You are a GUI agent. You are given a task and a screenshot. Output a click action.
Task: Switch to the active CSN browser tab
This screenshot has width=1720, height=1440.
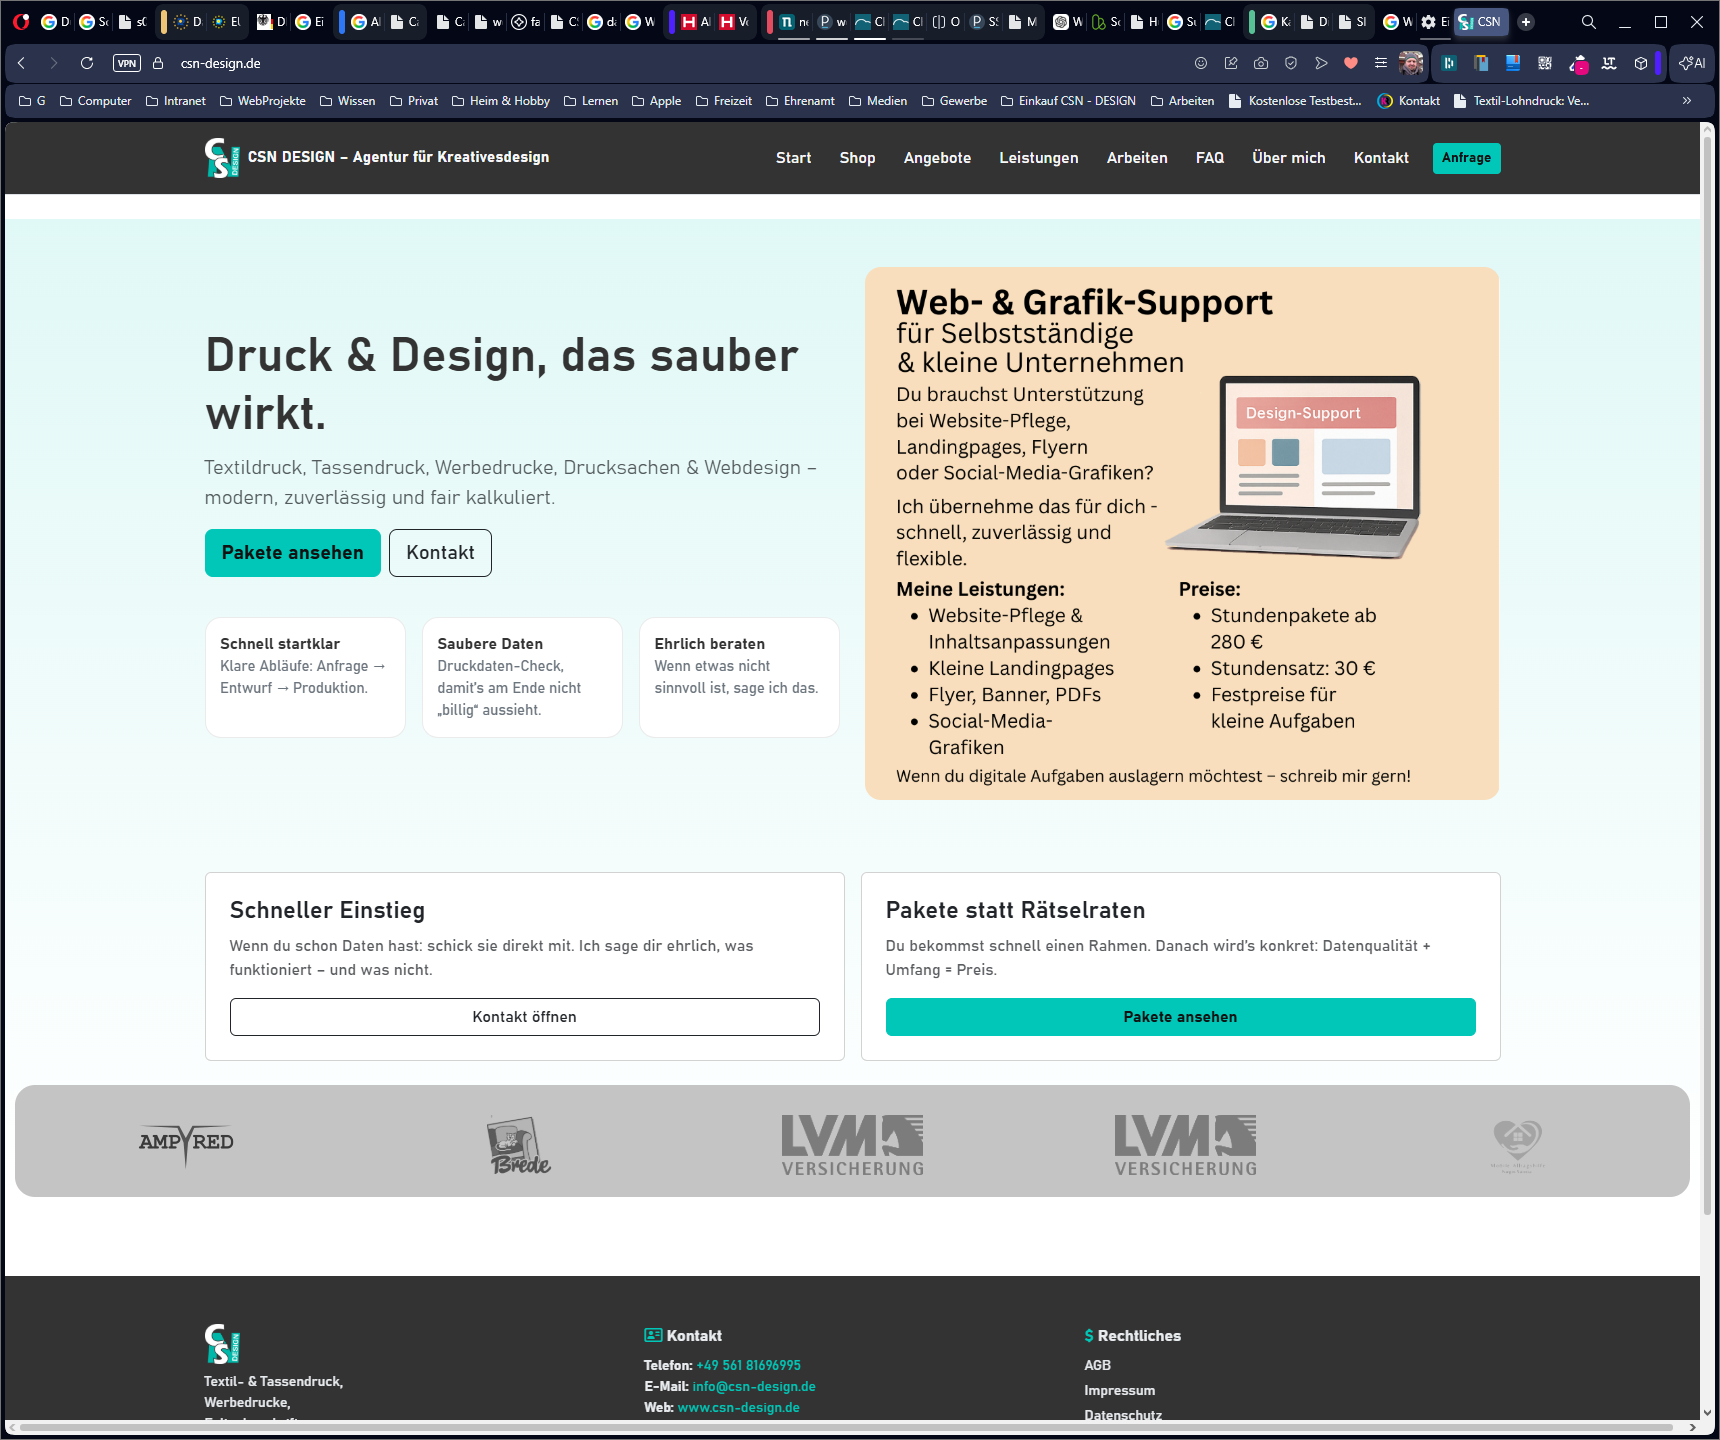(x=1481, y=21)
